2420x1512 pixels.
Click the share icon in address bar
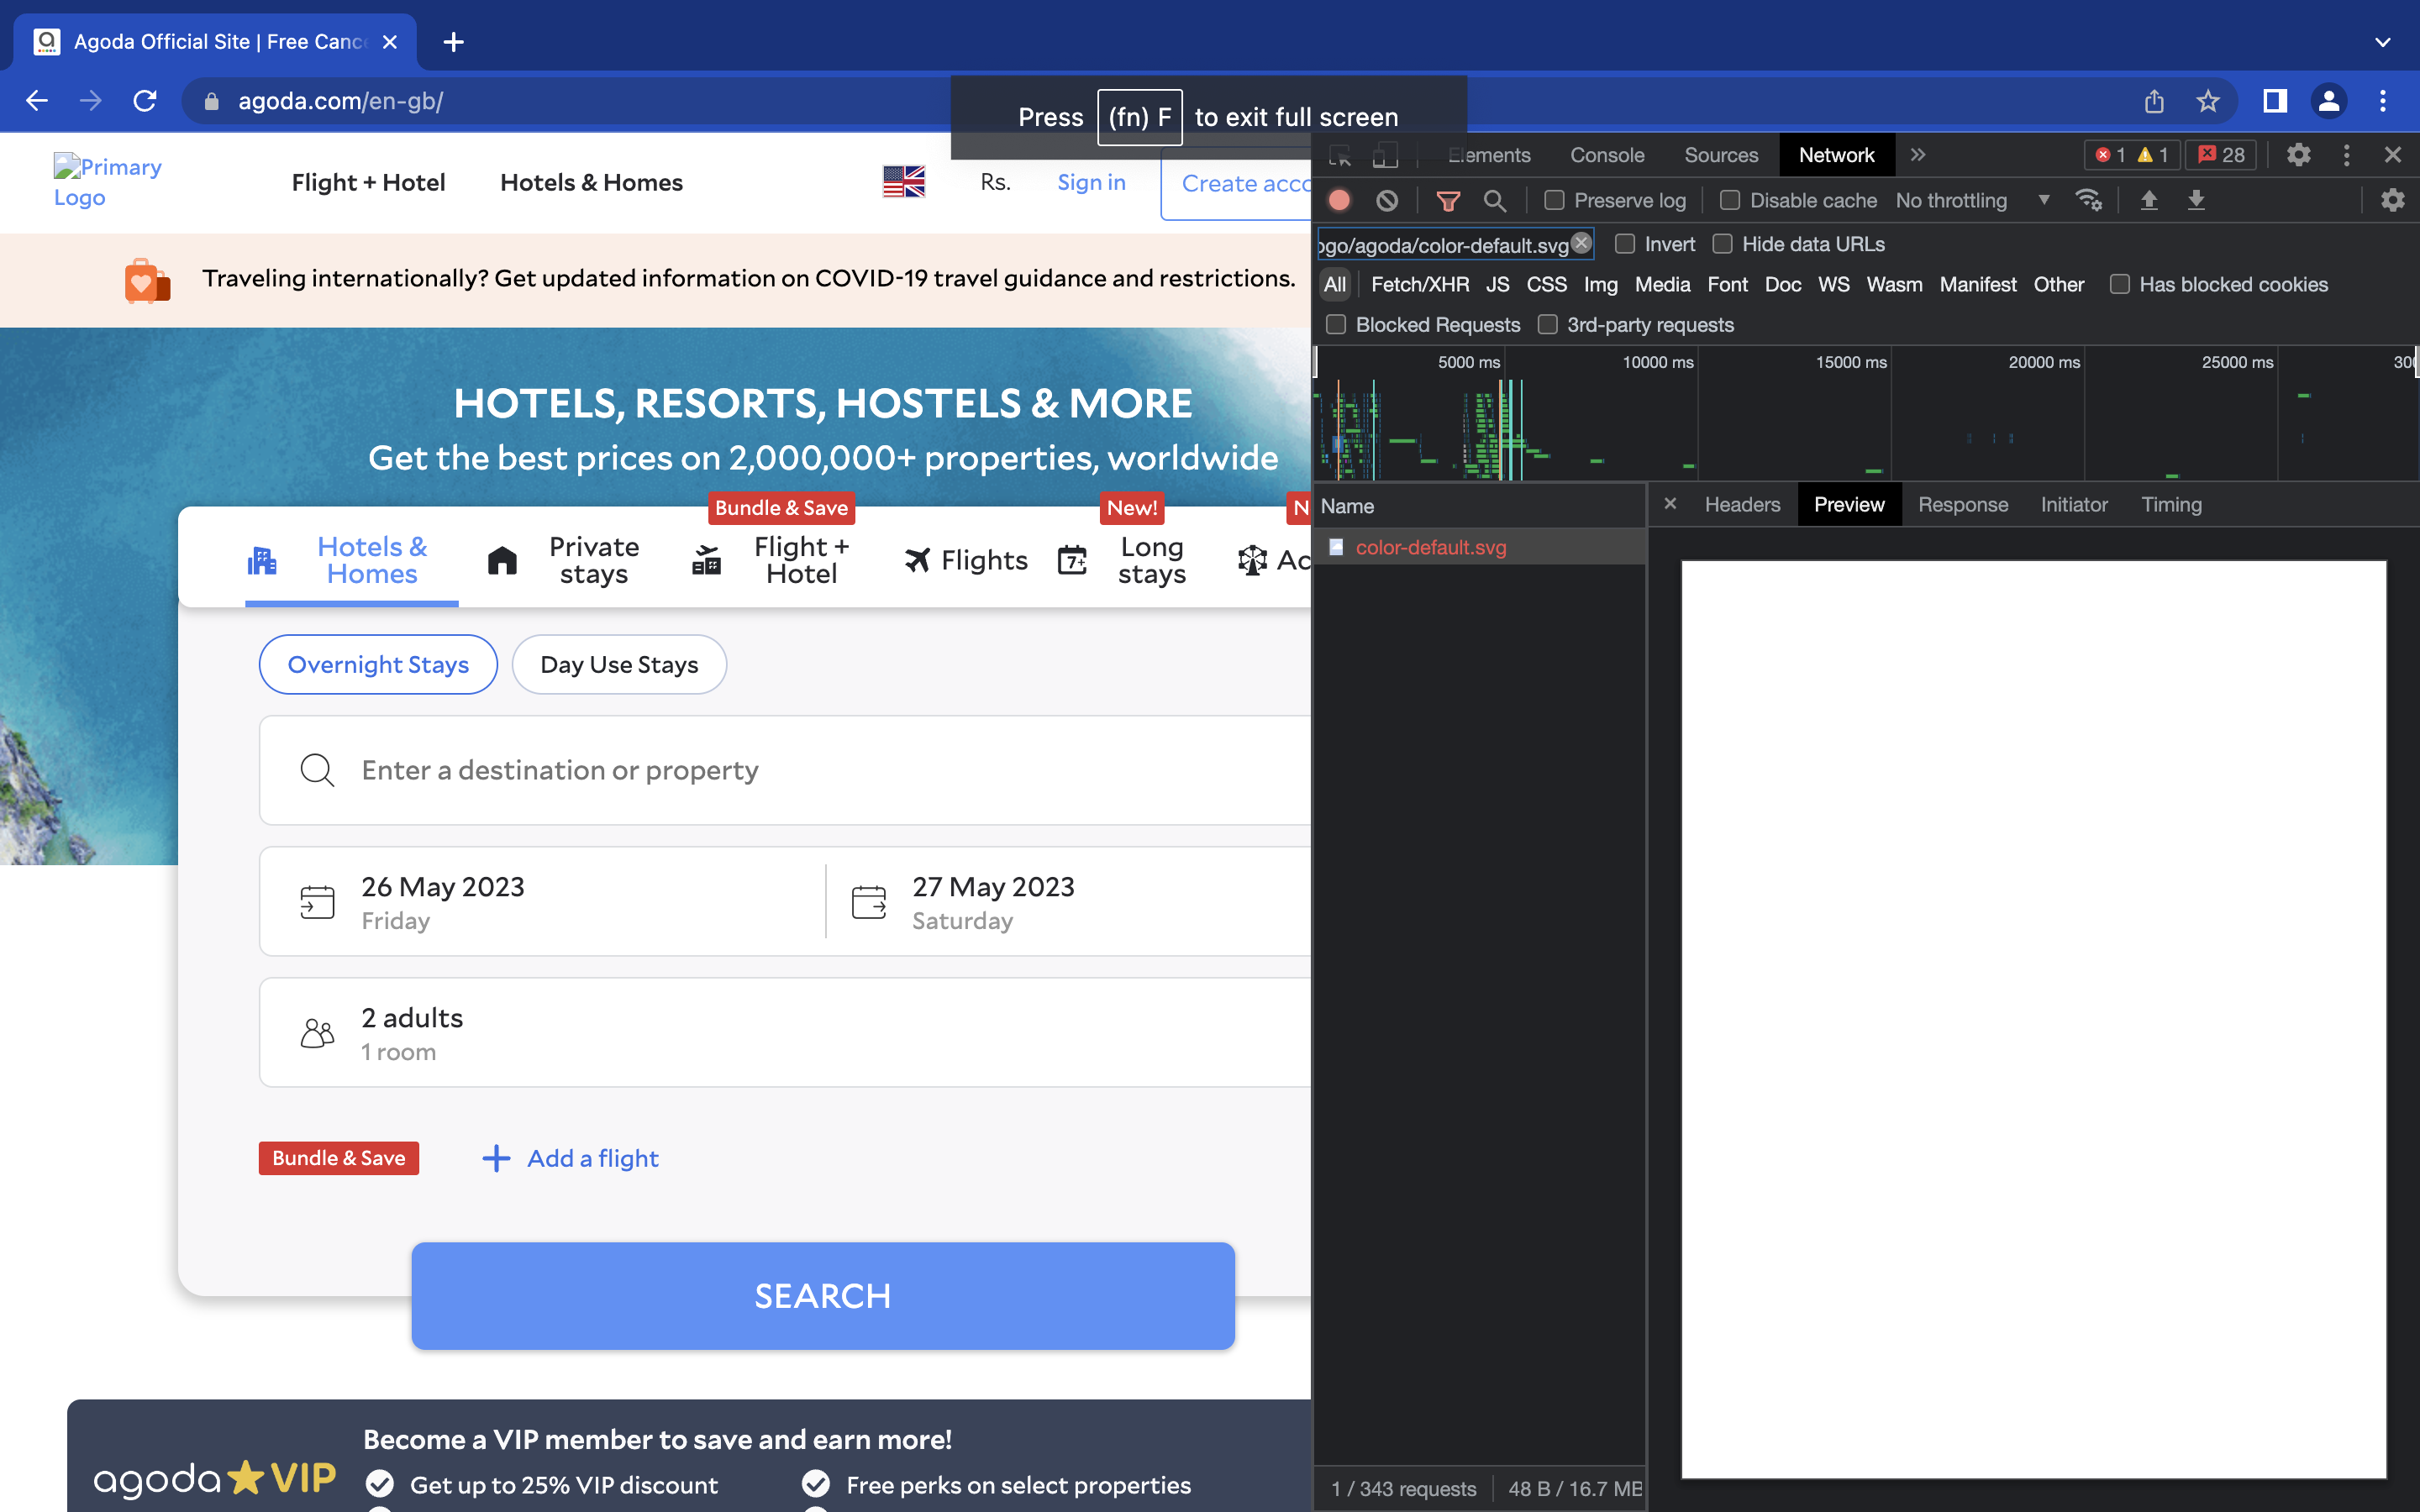pos(2154,101)
